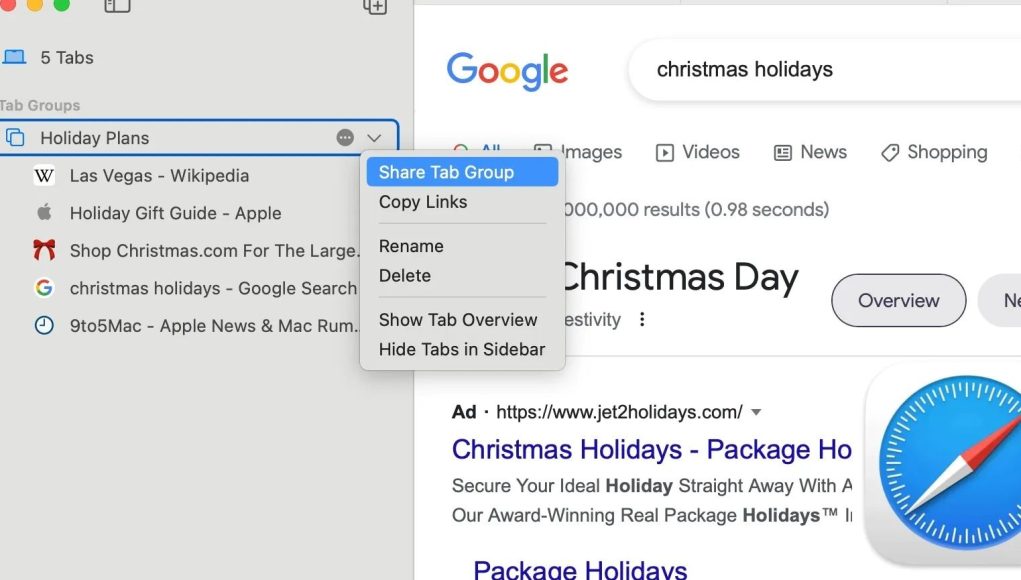Select the 5 Tabs laptop icon

pos(14,57)
